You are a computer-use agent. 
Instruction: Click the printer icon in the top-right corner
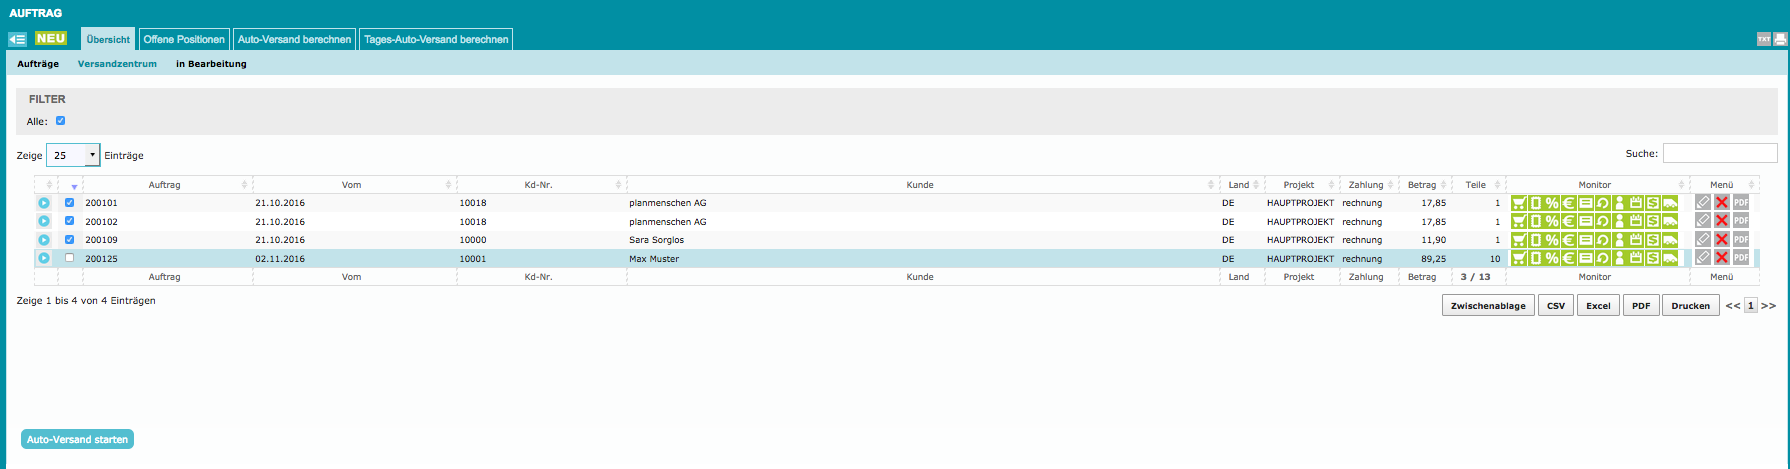1780,39
